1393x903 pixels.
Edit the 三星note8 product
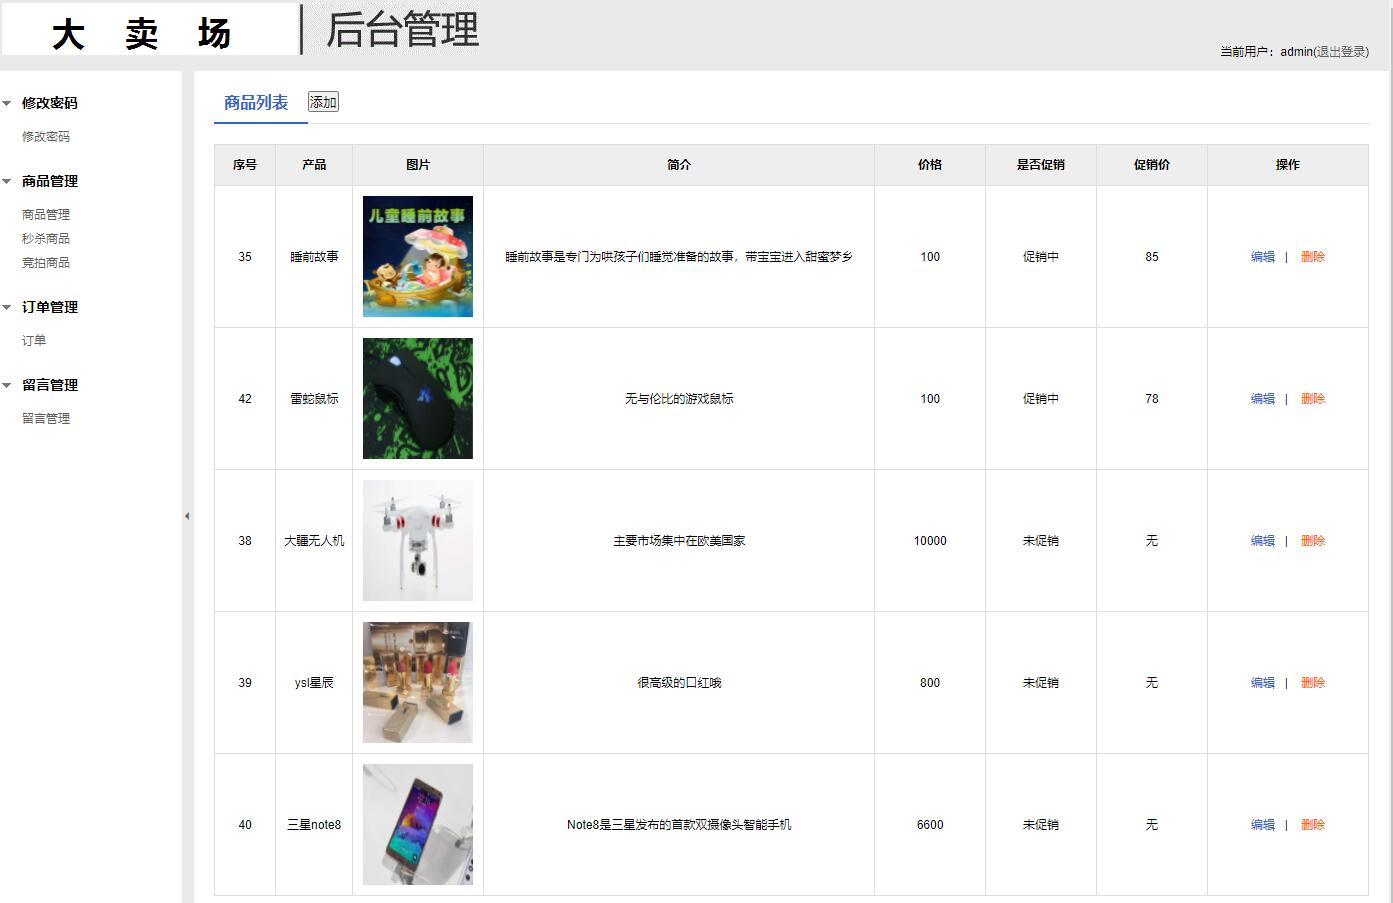coord(1262,824)
